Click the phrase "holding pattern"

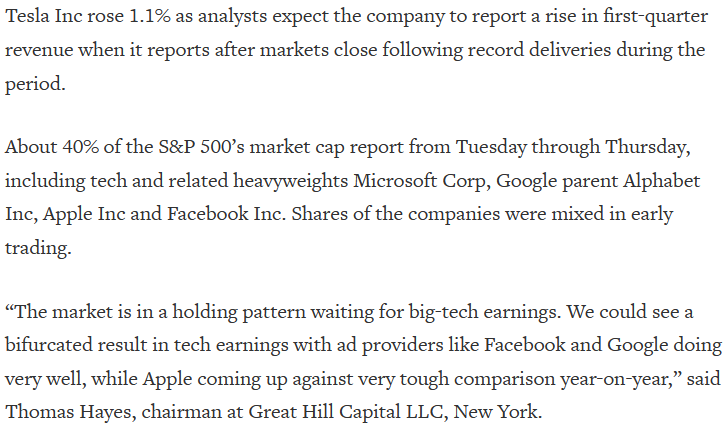click(x=239, y=312)
